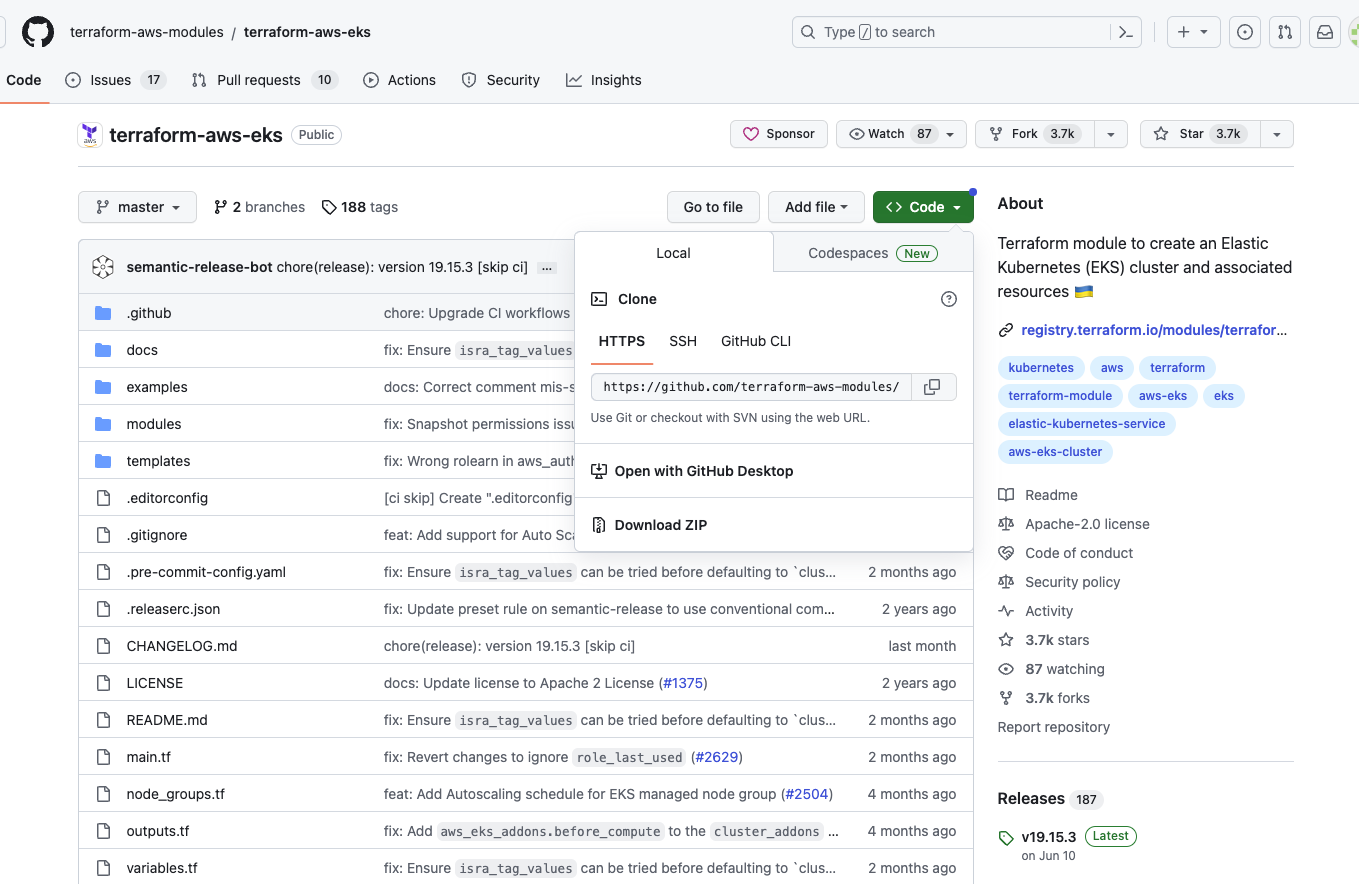Click the Clone help question-mark icon
The height and width of the screenshot is (884, 1359).
click(x=949, y=299)
